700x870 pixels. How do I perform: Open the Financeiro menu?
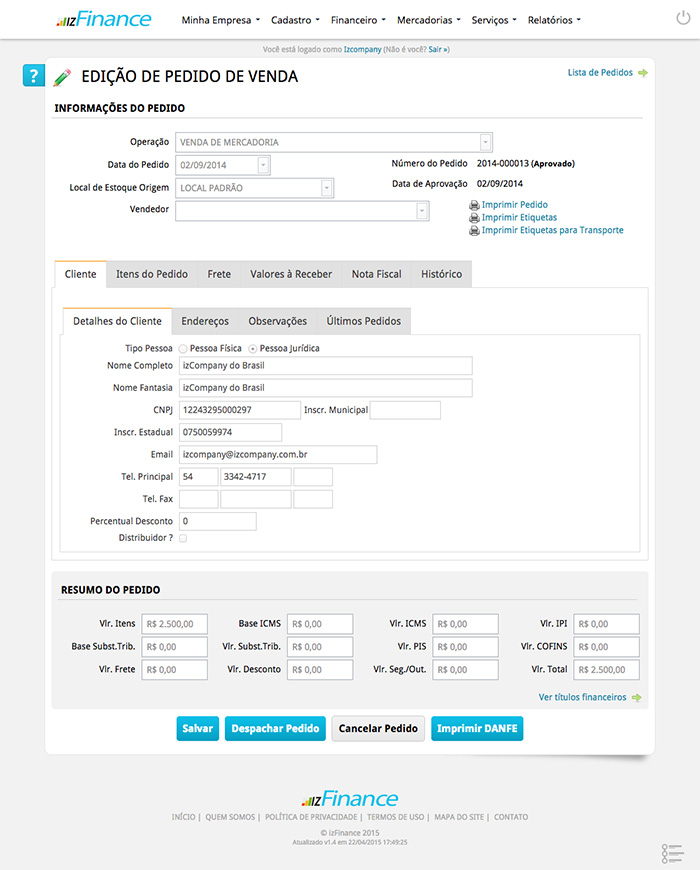tap(358, 20)
